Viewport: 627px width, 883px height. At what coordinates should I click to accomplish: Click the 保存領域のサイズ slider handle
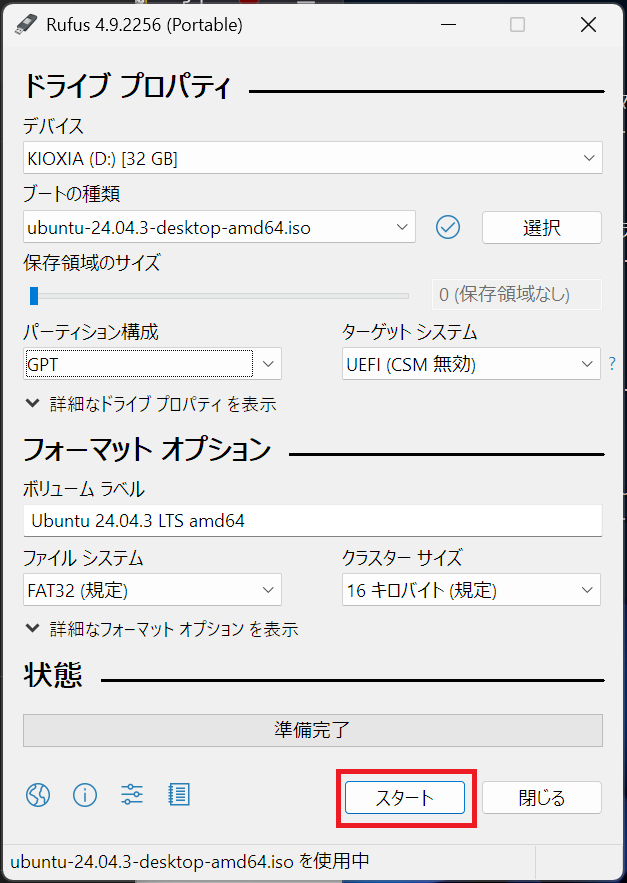(34, 295)
